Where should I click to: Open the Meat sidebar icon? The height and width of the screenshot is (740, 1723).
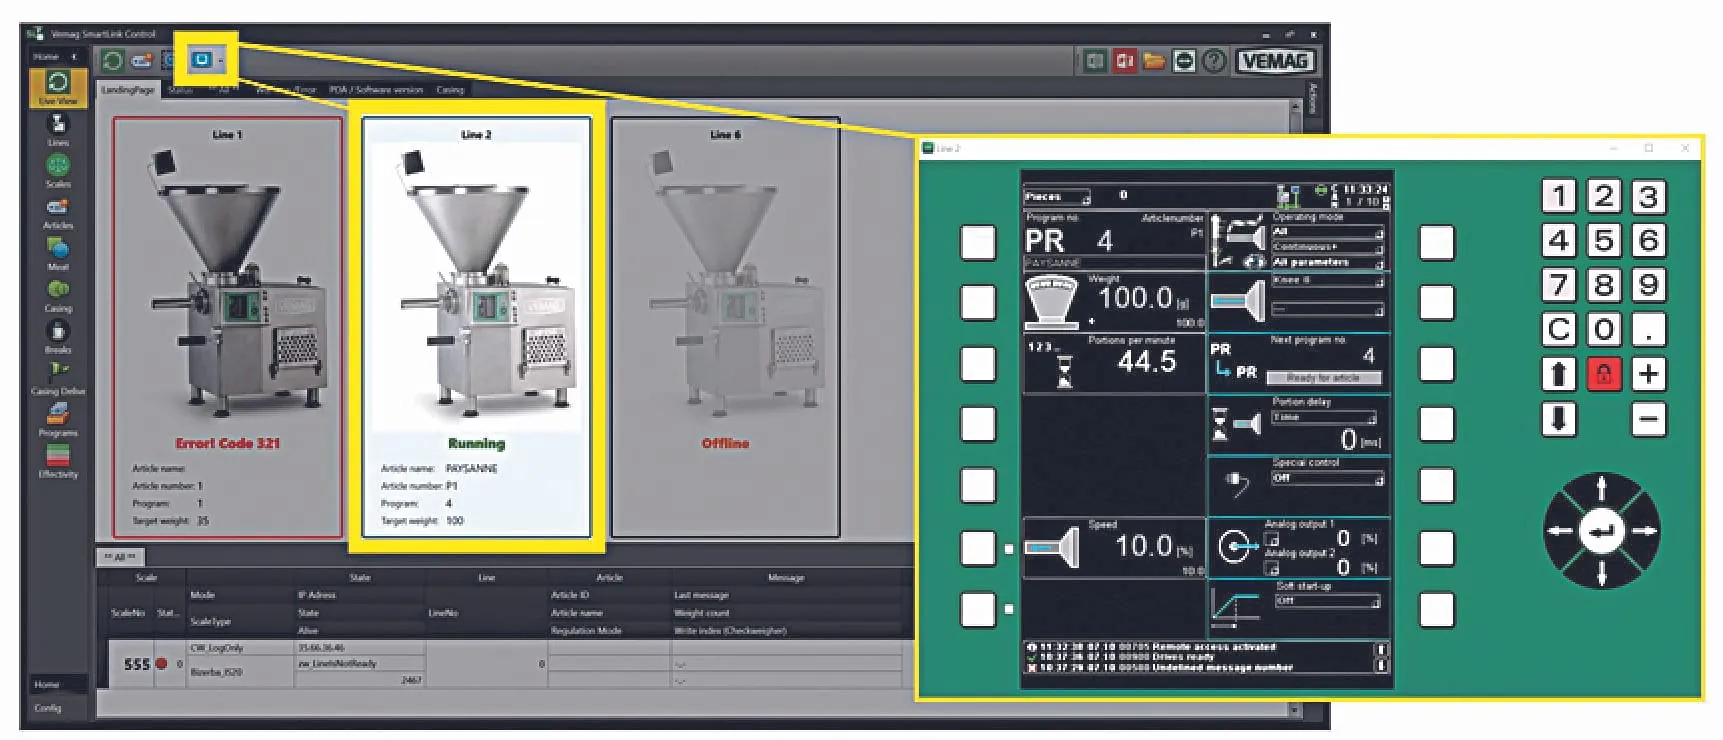(58, 250)
